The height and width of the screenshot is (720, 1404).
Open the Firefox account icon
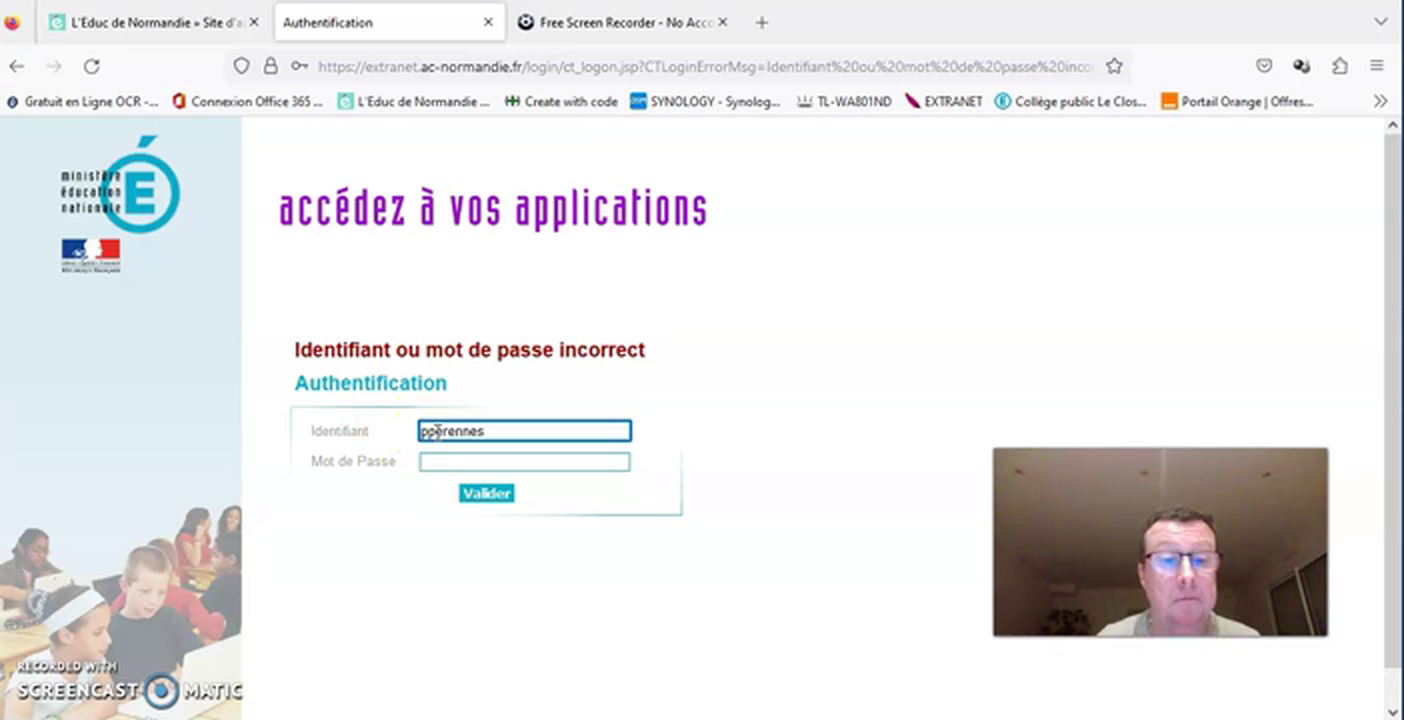coord(1301,66)
